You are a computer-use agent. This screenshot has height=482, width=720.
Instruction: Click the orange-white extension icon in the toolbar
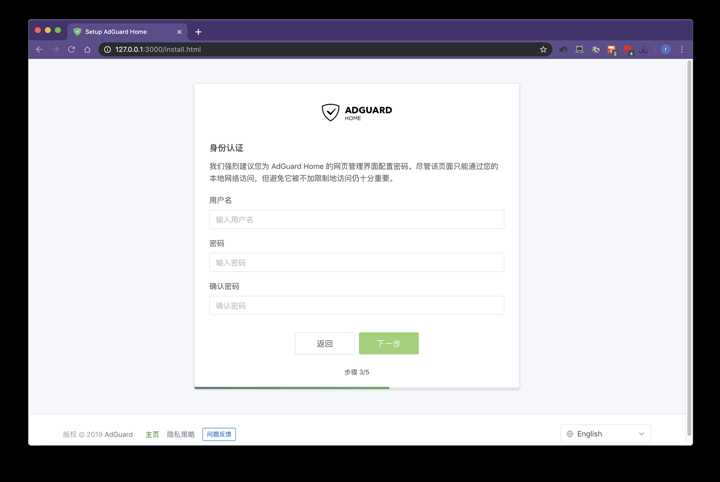point(612,50)
